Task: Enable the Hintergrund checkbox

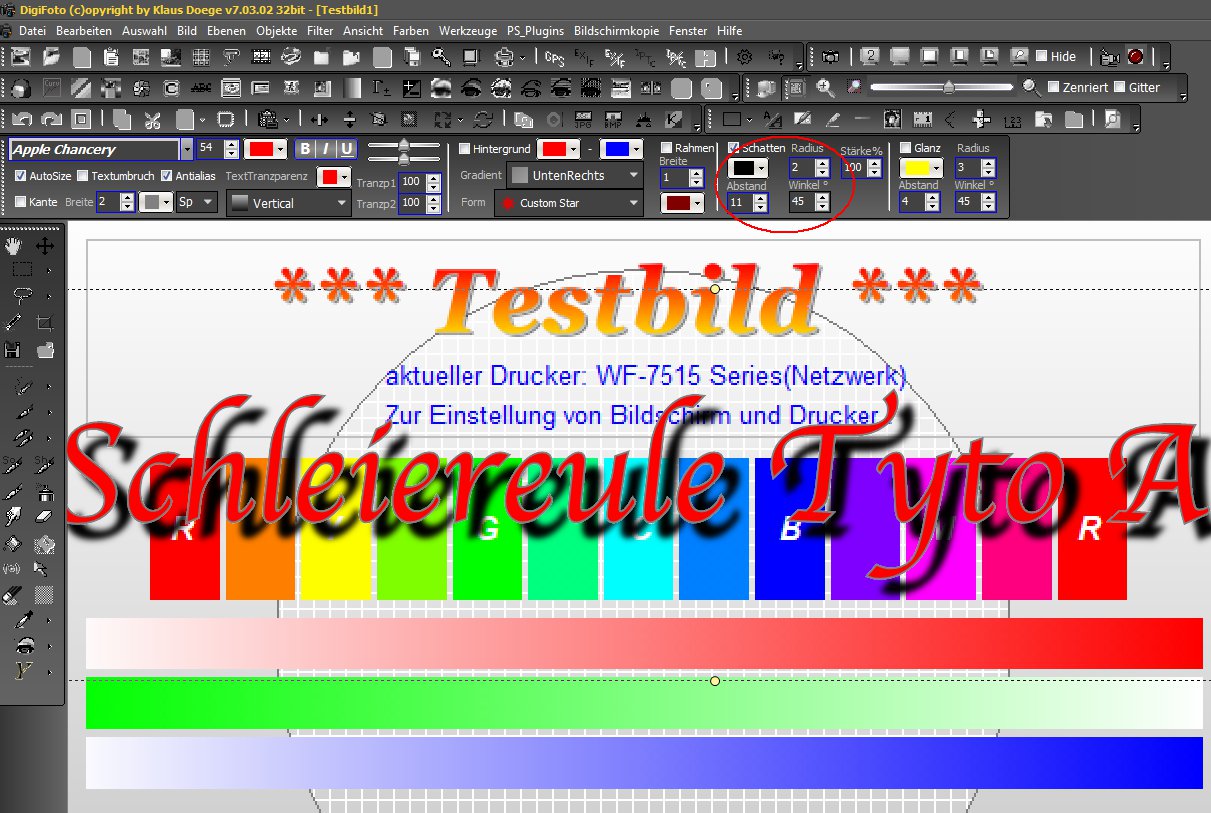Action: [x=464, y=148]
